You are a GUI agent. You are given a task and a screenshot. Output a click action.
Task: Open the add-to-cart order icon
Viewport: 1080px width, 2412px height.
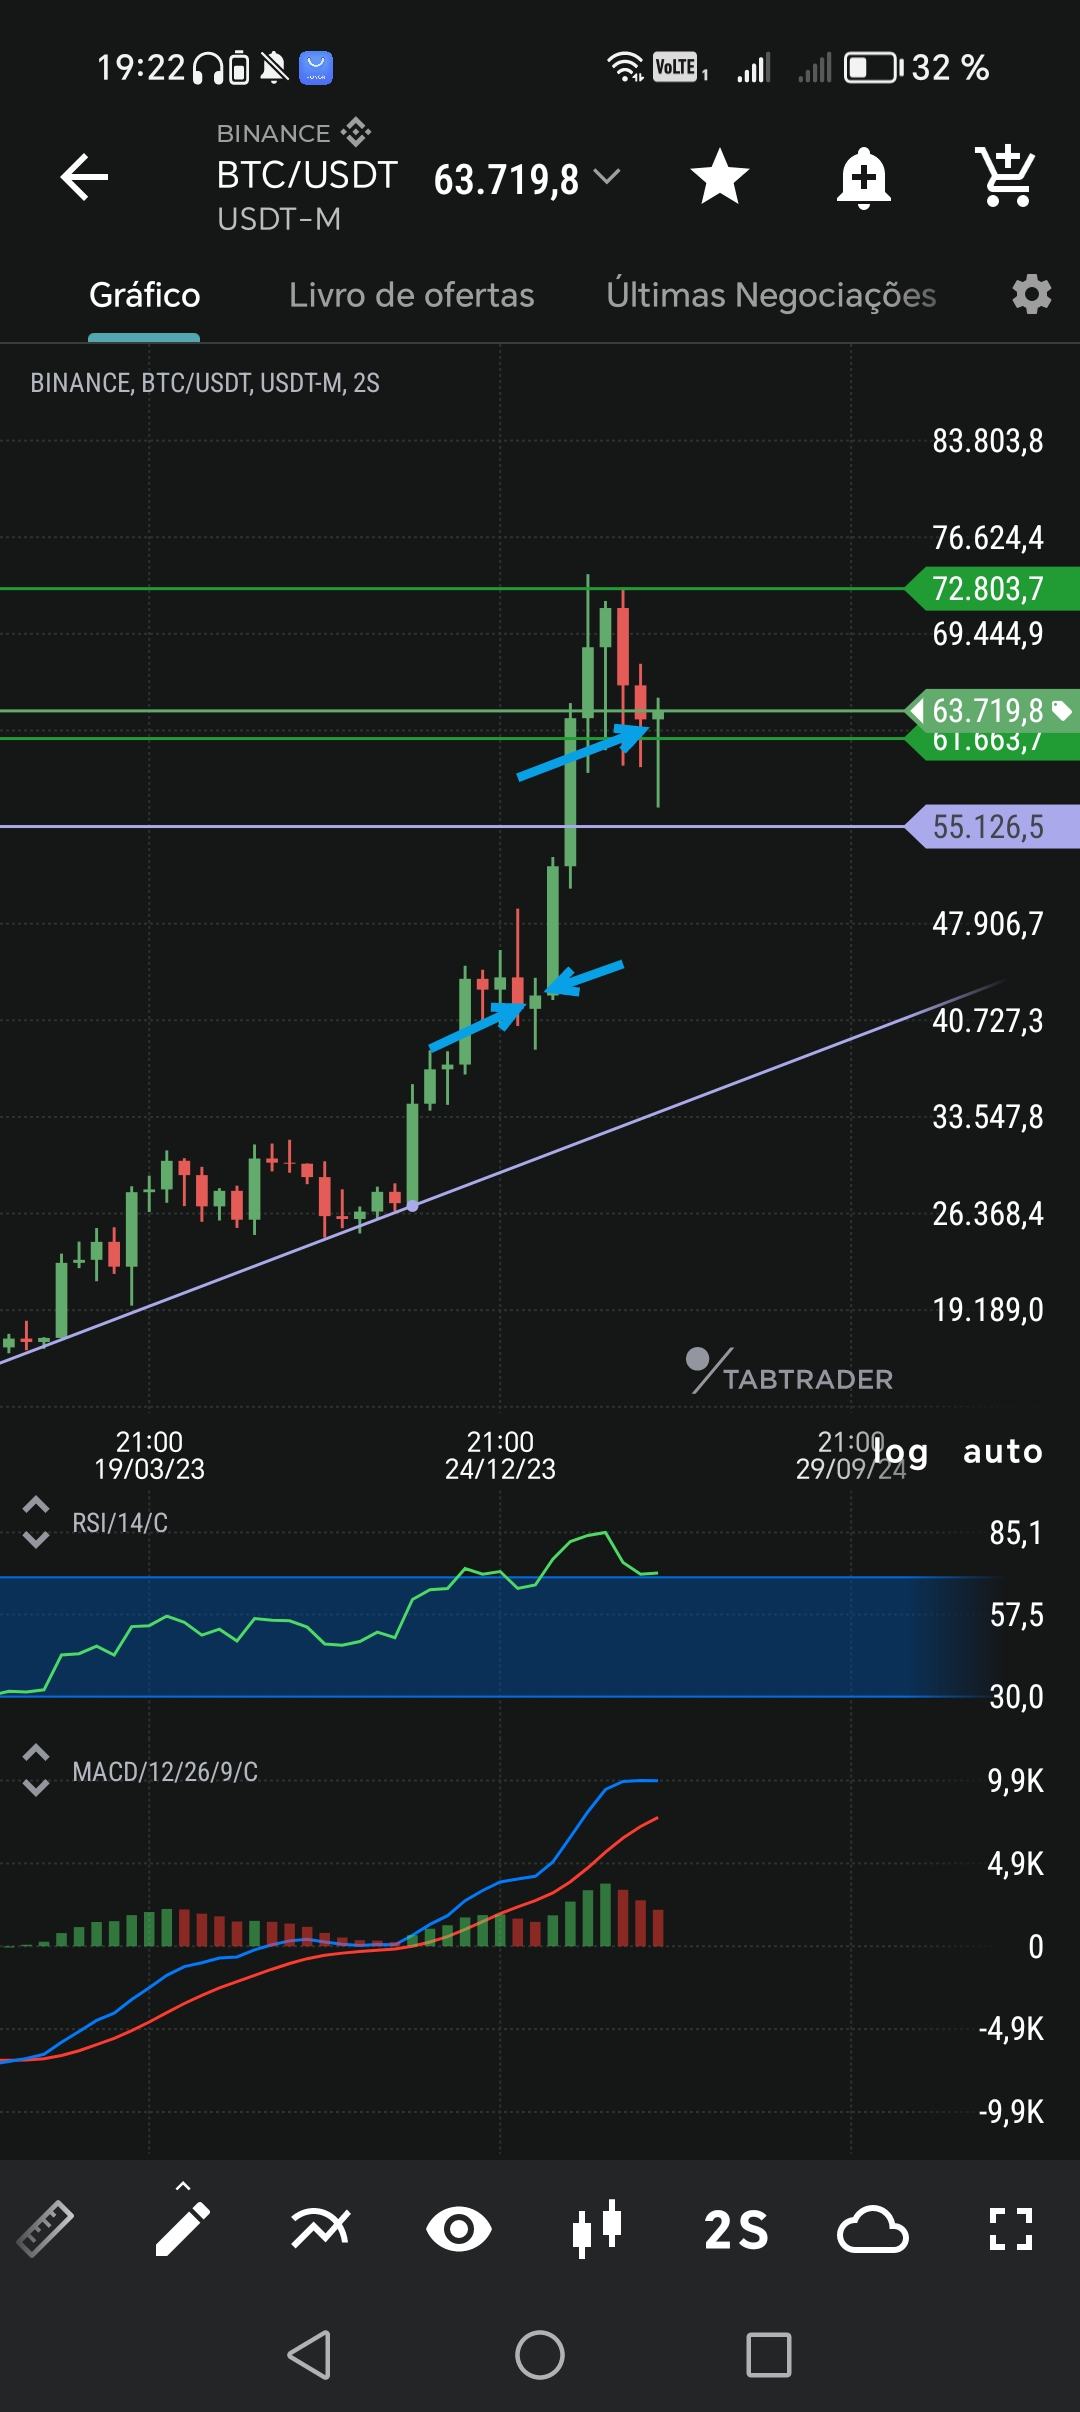tap(1005, 176)
